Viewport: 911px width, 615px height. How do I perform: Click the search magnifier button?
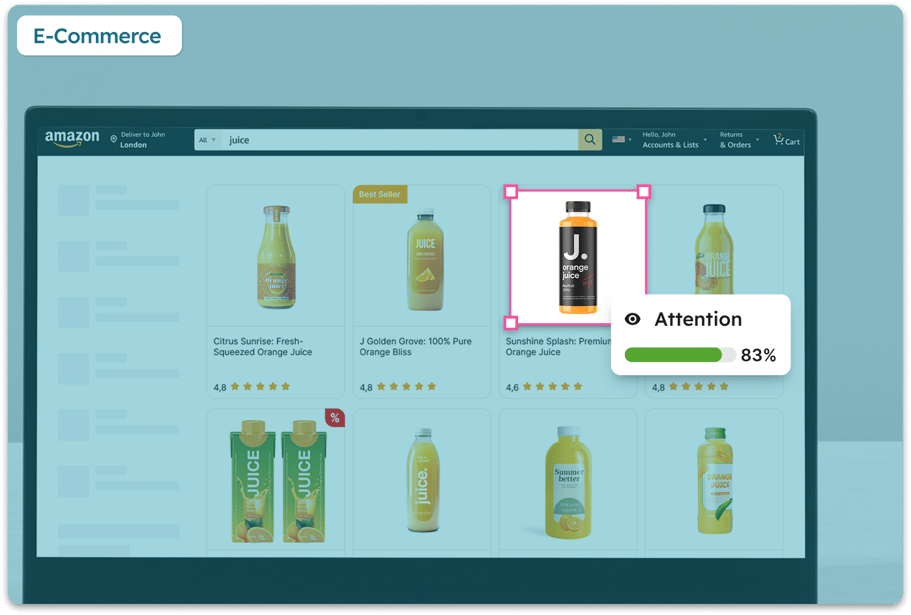[590, 140]
